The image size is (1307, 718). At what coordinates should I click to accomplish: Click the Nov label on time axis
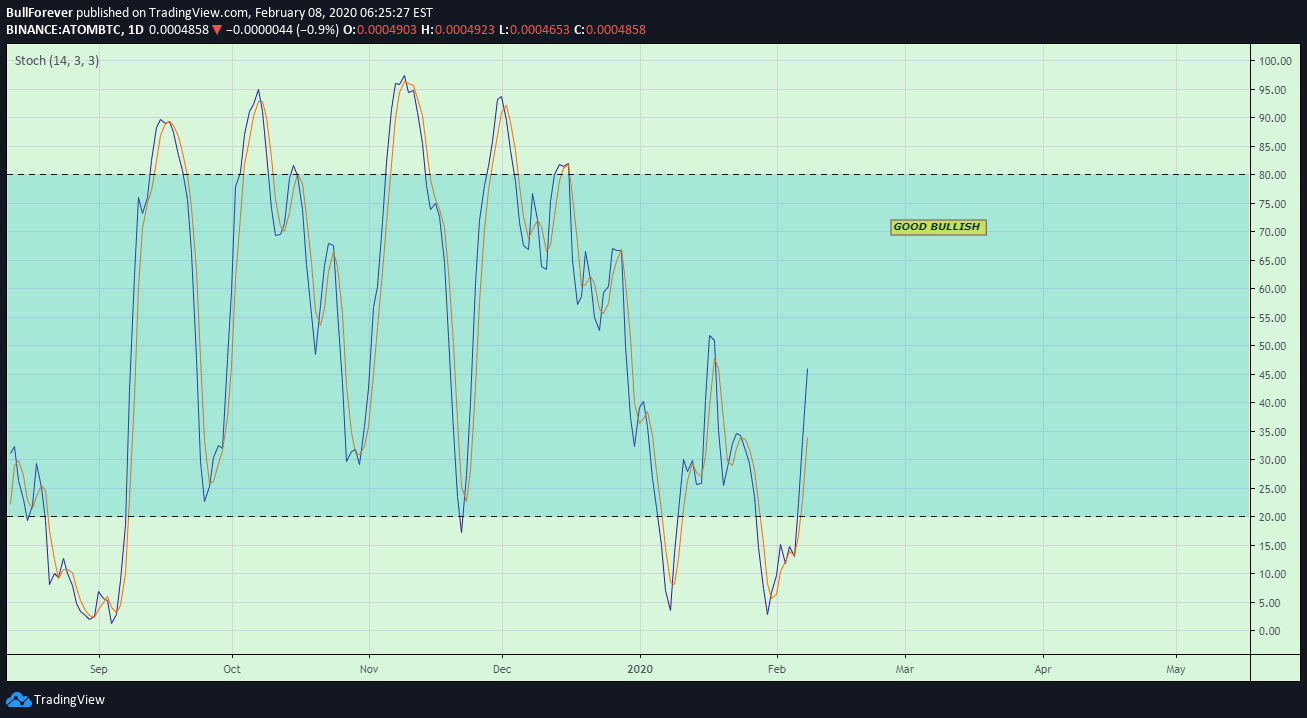[x=369, y=668]
